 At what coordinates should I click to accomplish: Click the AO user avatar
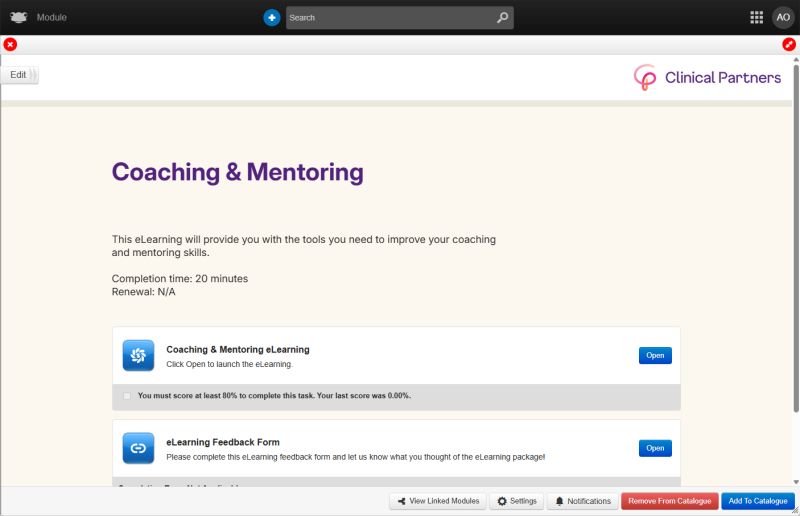pos(782,18)
